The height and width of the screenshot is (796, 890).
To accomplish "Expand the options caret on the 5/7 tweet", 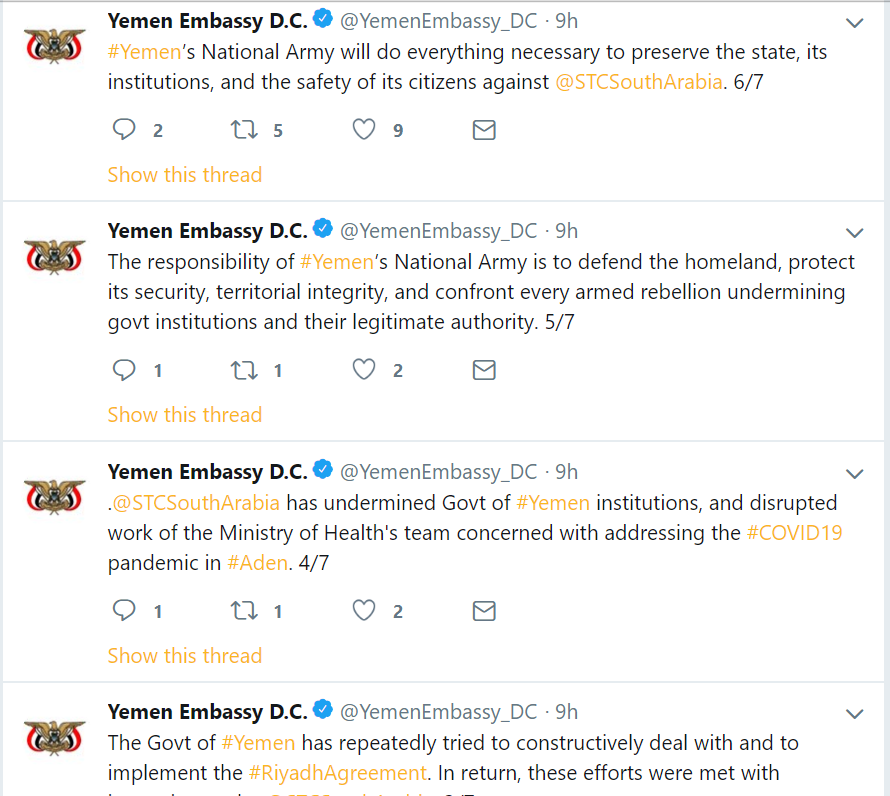I will coord(854,233).
